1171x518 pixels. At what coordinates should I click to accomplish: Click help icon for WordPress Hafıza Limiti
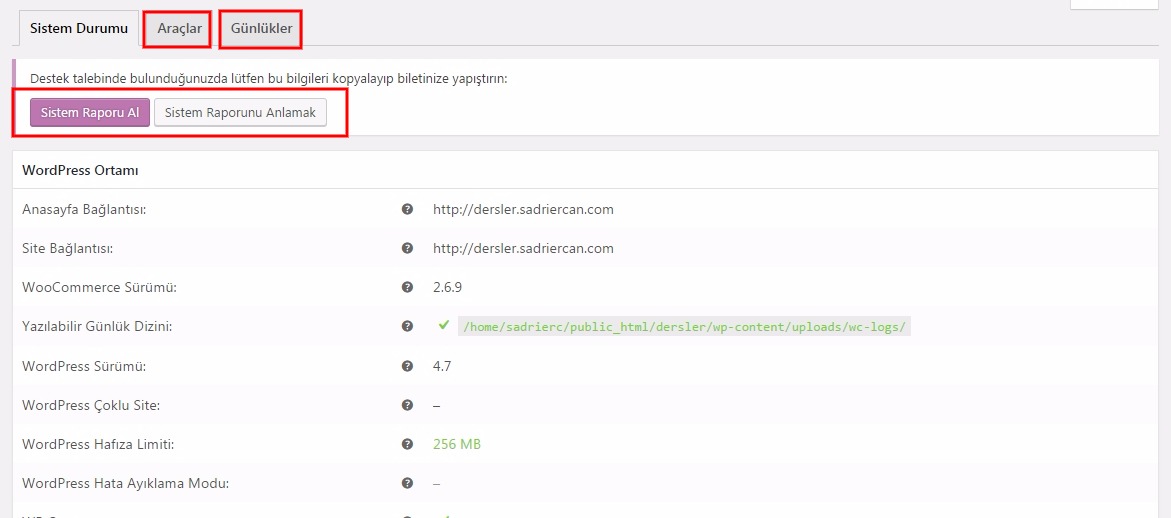pyautogui.click(x=407, y=443)
